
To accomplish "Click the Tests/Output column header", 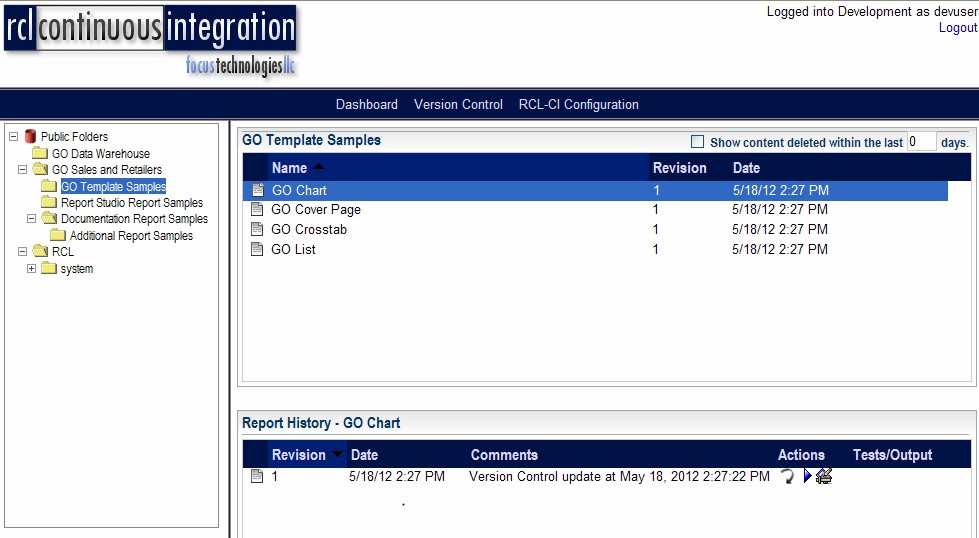I will pos(892,454).
